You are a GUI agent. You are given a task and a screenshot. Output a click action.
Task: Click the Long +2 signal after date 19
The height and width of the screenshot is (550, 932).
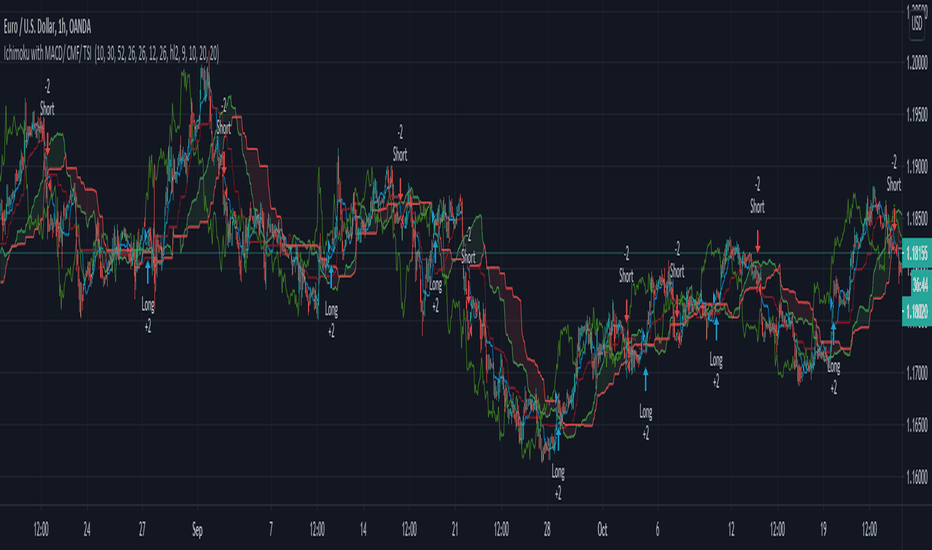pyautogui.click(x=834, y=377)
